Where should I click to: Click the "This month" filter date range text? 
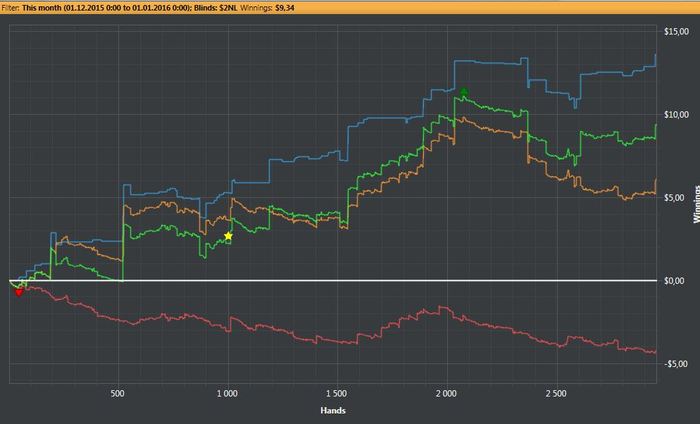coord(107,8)
